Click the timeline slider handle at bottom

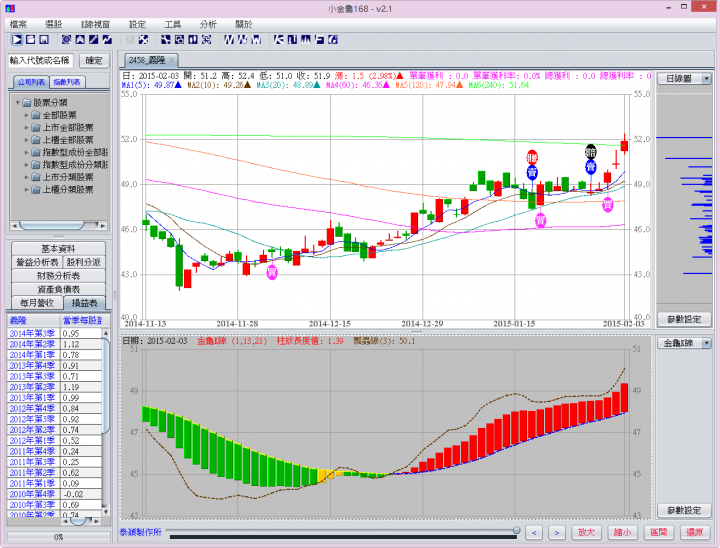click(517, 531)
